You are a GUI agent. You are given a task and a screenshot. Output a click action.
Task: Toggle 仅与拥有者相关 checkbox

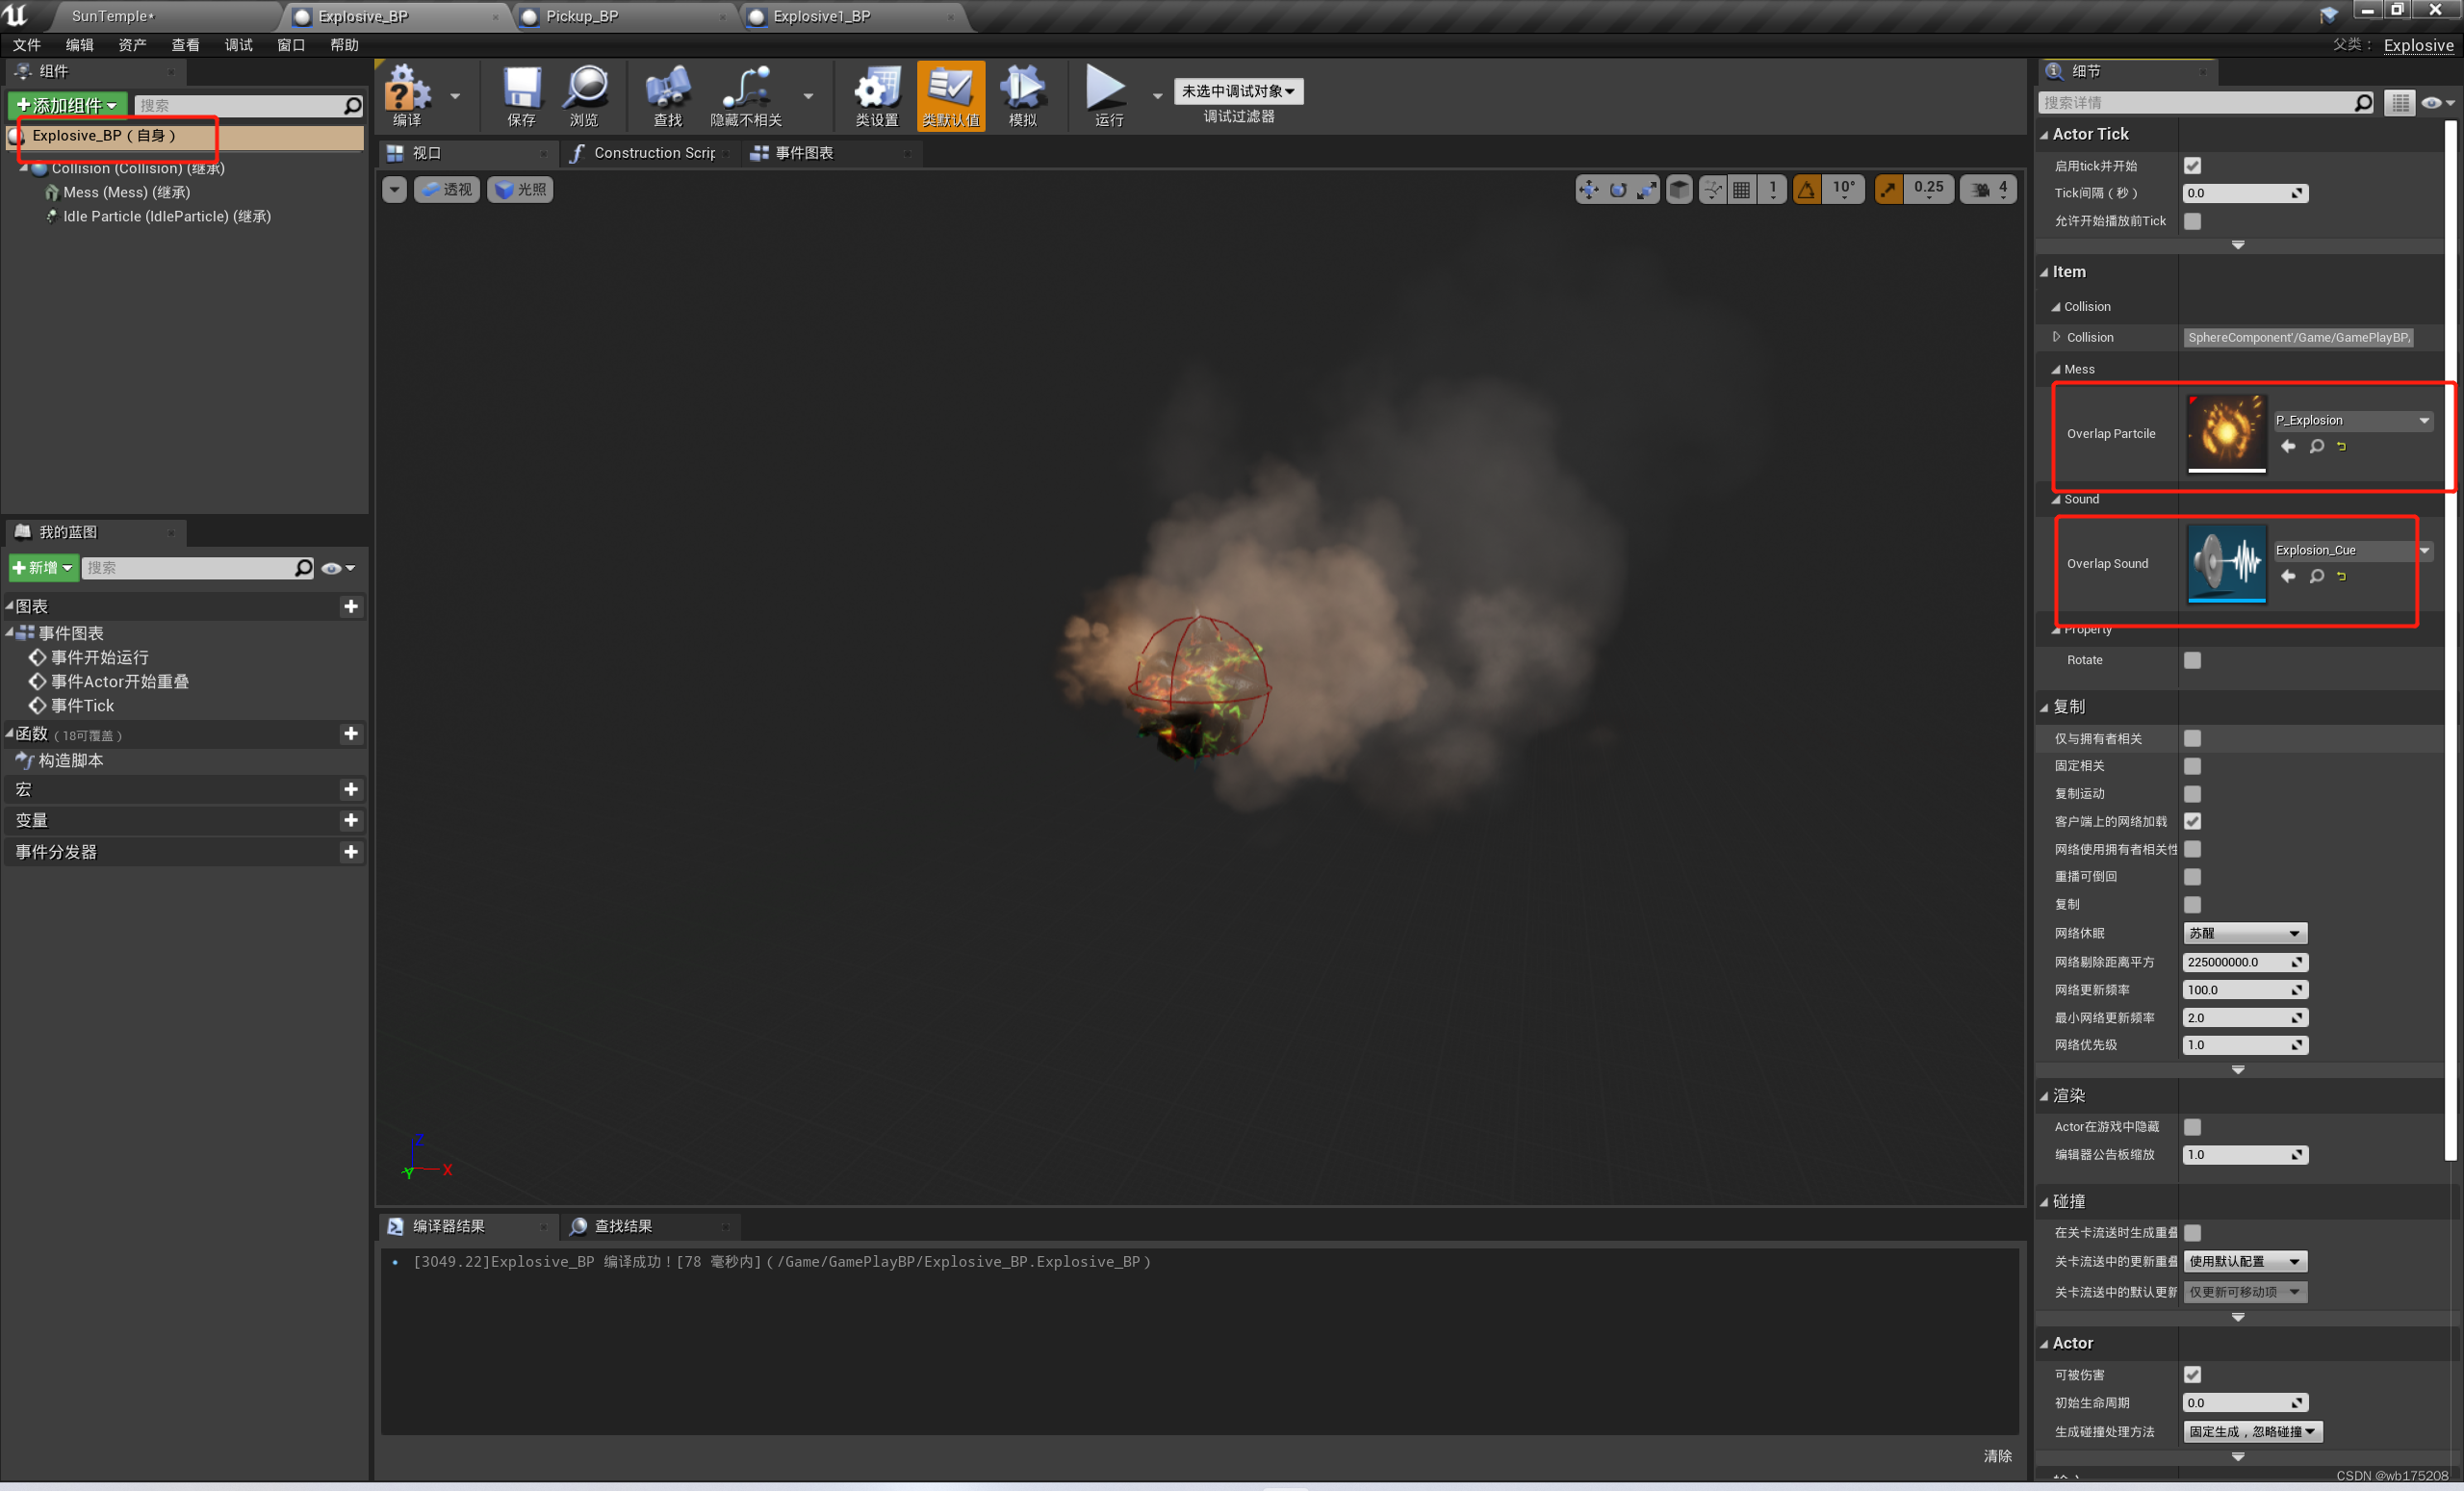click(x=2192, y=738)
